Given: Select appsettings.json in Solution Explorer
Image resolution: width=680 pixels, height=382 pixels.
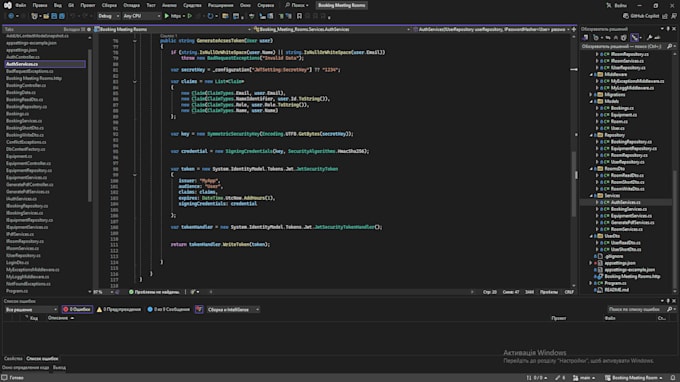Looking at the screenshot, I should click(620, 263).
